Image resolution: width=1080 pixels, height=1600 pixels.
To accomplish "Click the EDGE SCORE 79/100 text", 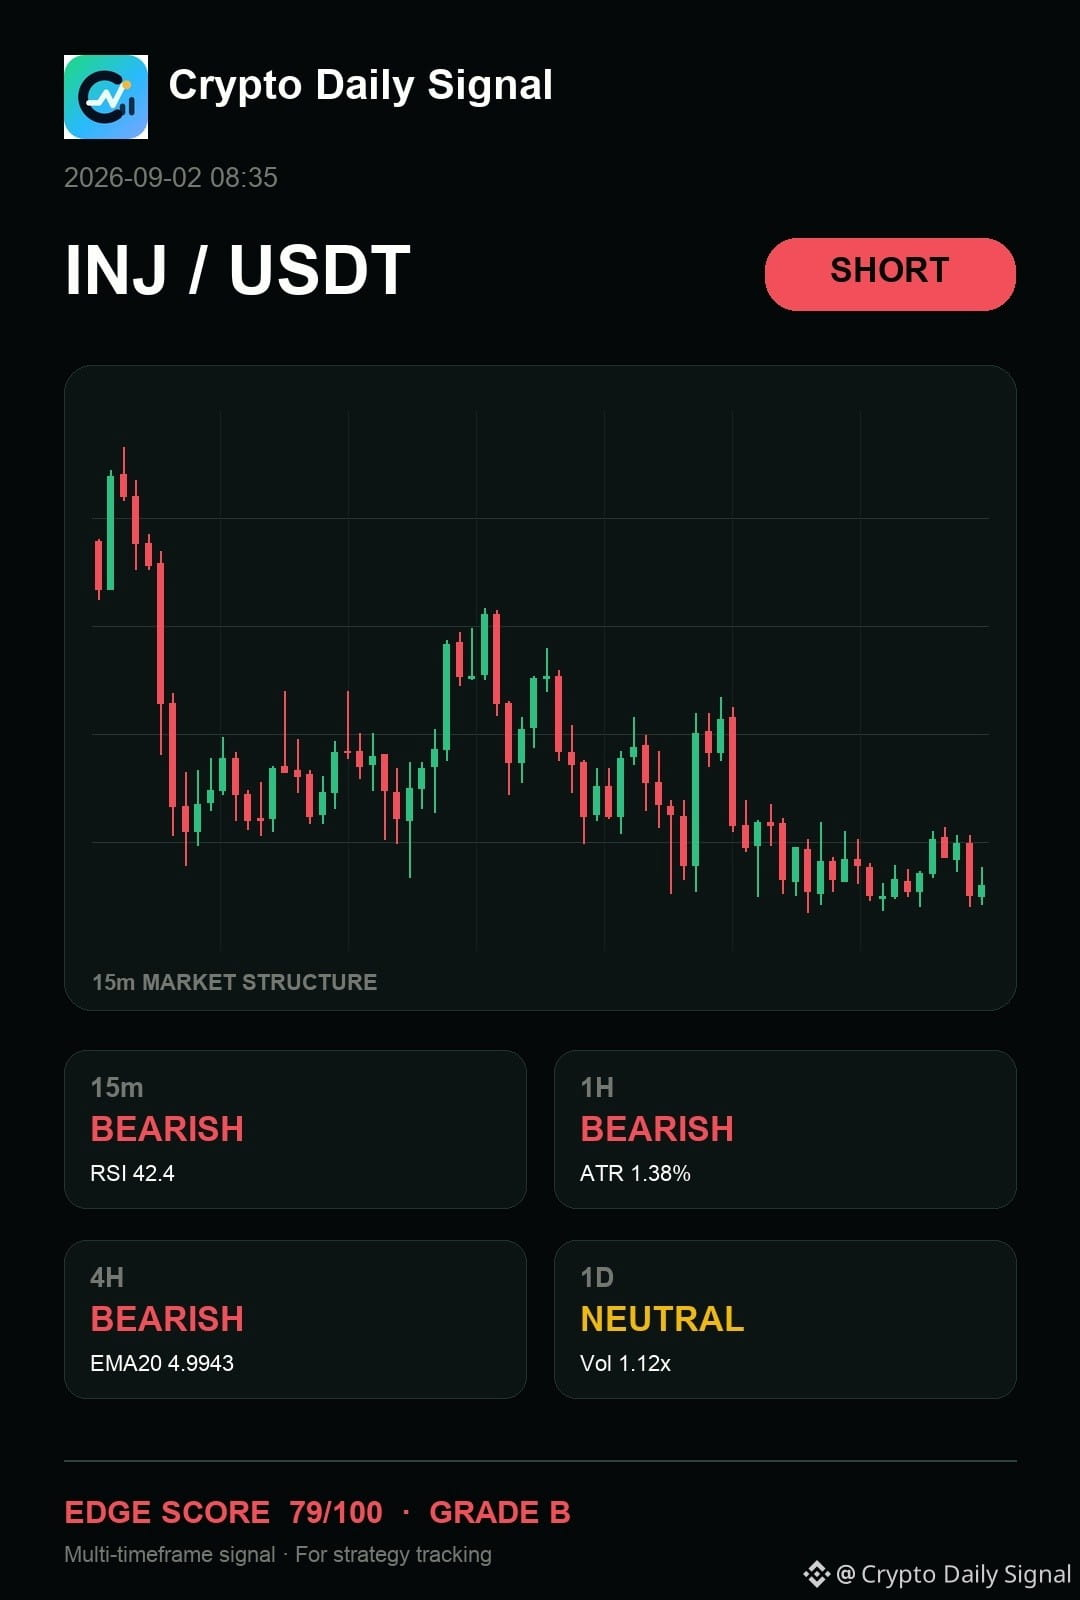I will click(x=224, y=1512).
